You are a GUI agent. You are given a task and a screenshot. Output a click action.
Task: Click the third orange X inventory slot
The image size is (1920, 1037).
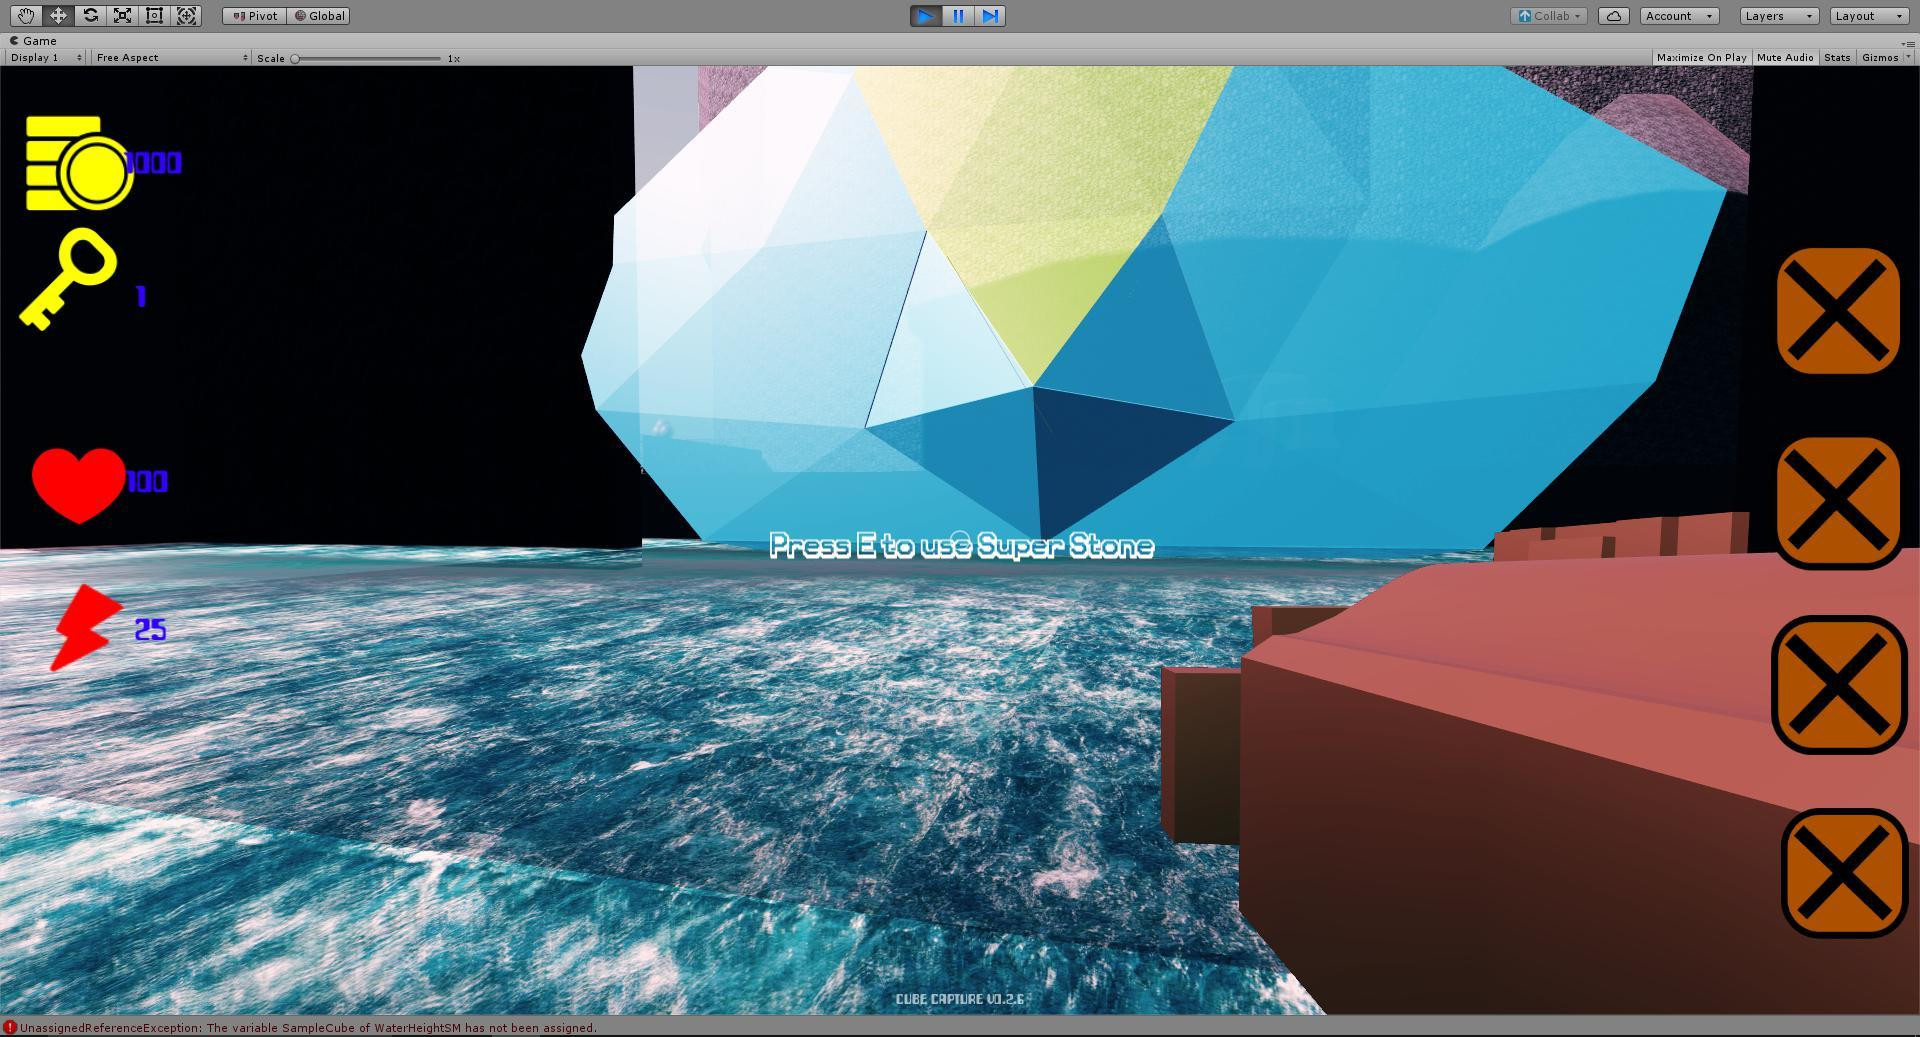[1839, 685]
